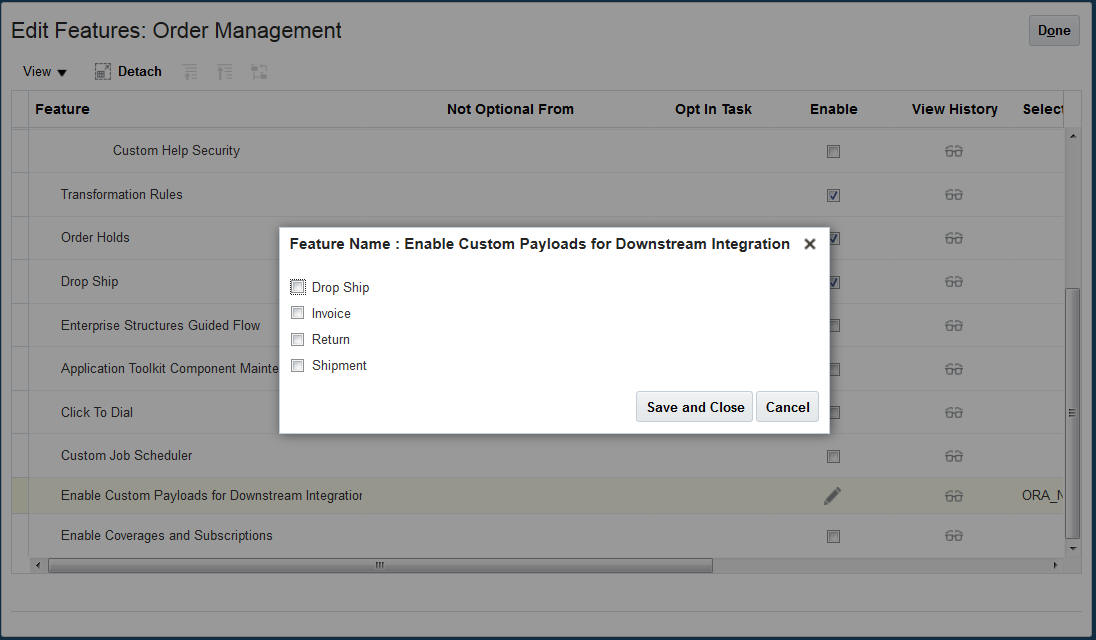Open view history for Click To Dial
This screenshot has height=640, width=1096.
(954, 412)
